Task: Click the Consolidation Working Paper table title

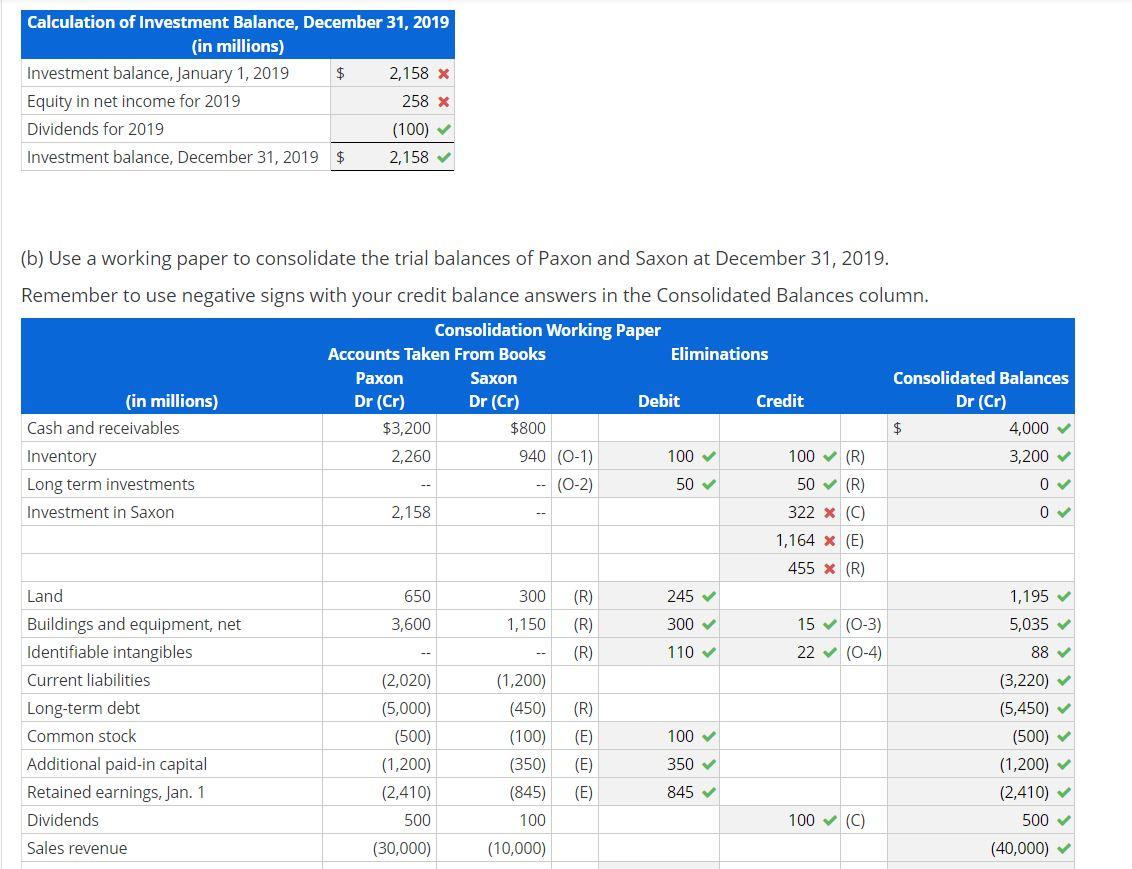Action: [x=547, y=331]
